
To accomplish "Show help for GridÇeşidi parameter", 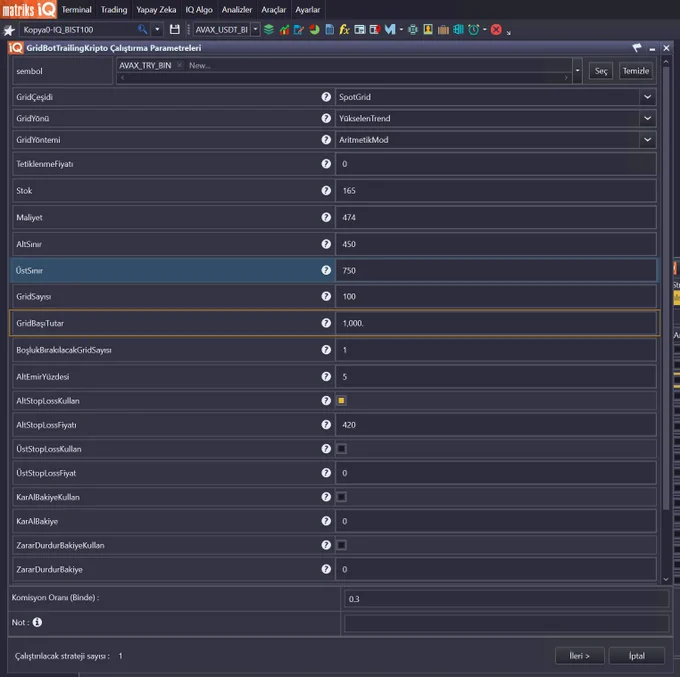I will point(326,97).
